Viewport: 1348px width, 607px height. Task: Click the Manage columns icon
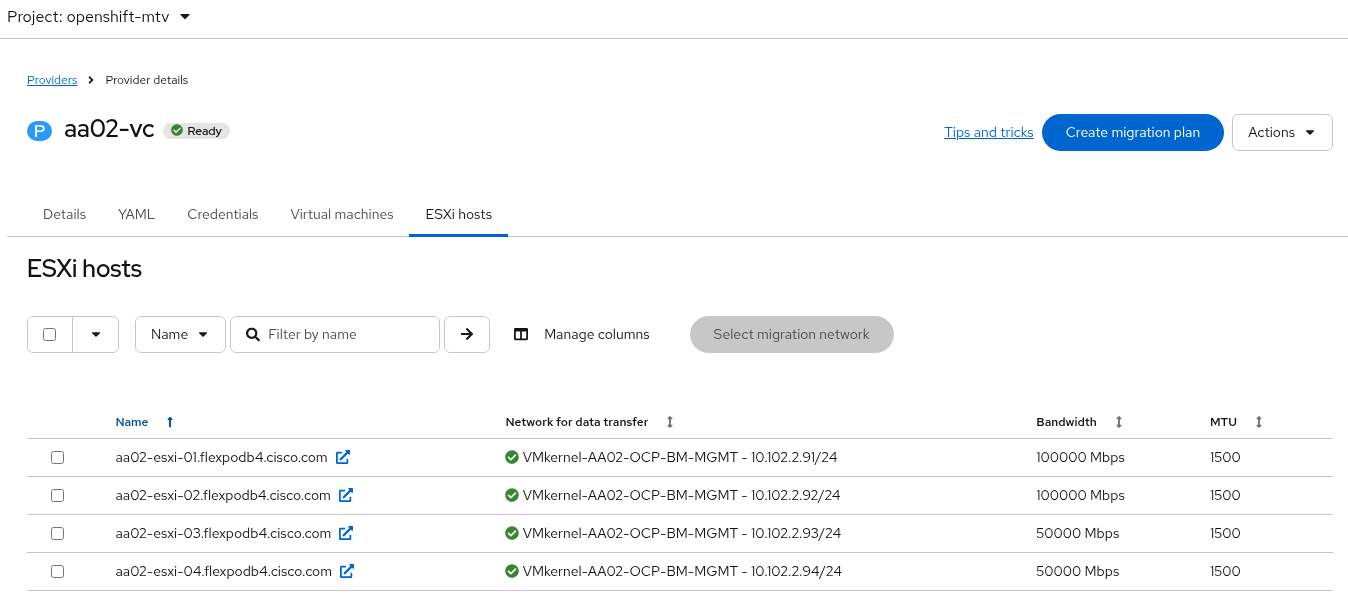(x=521, y=334)
